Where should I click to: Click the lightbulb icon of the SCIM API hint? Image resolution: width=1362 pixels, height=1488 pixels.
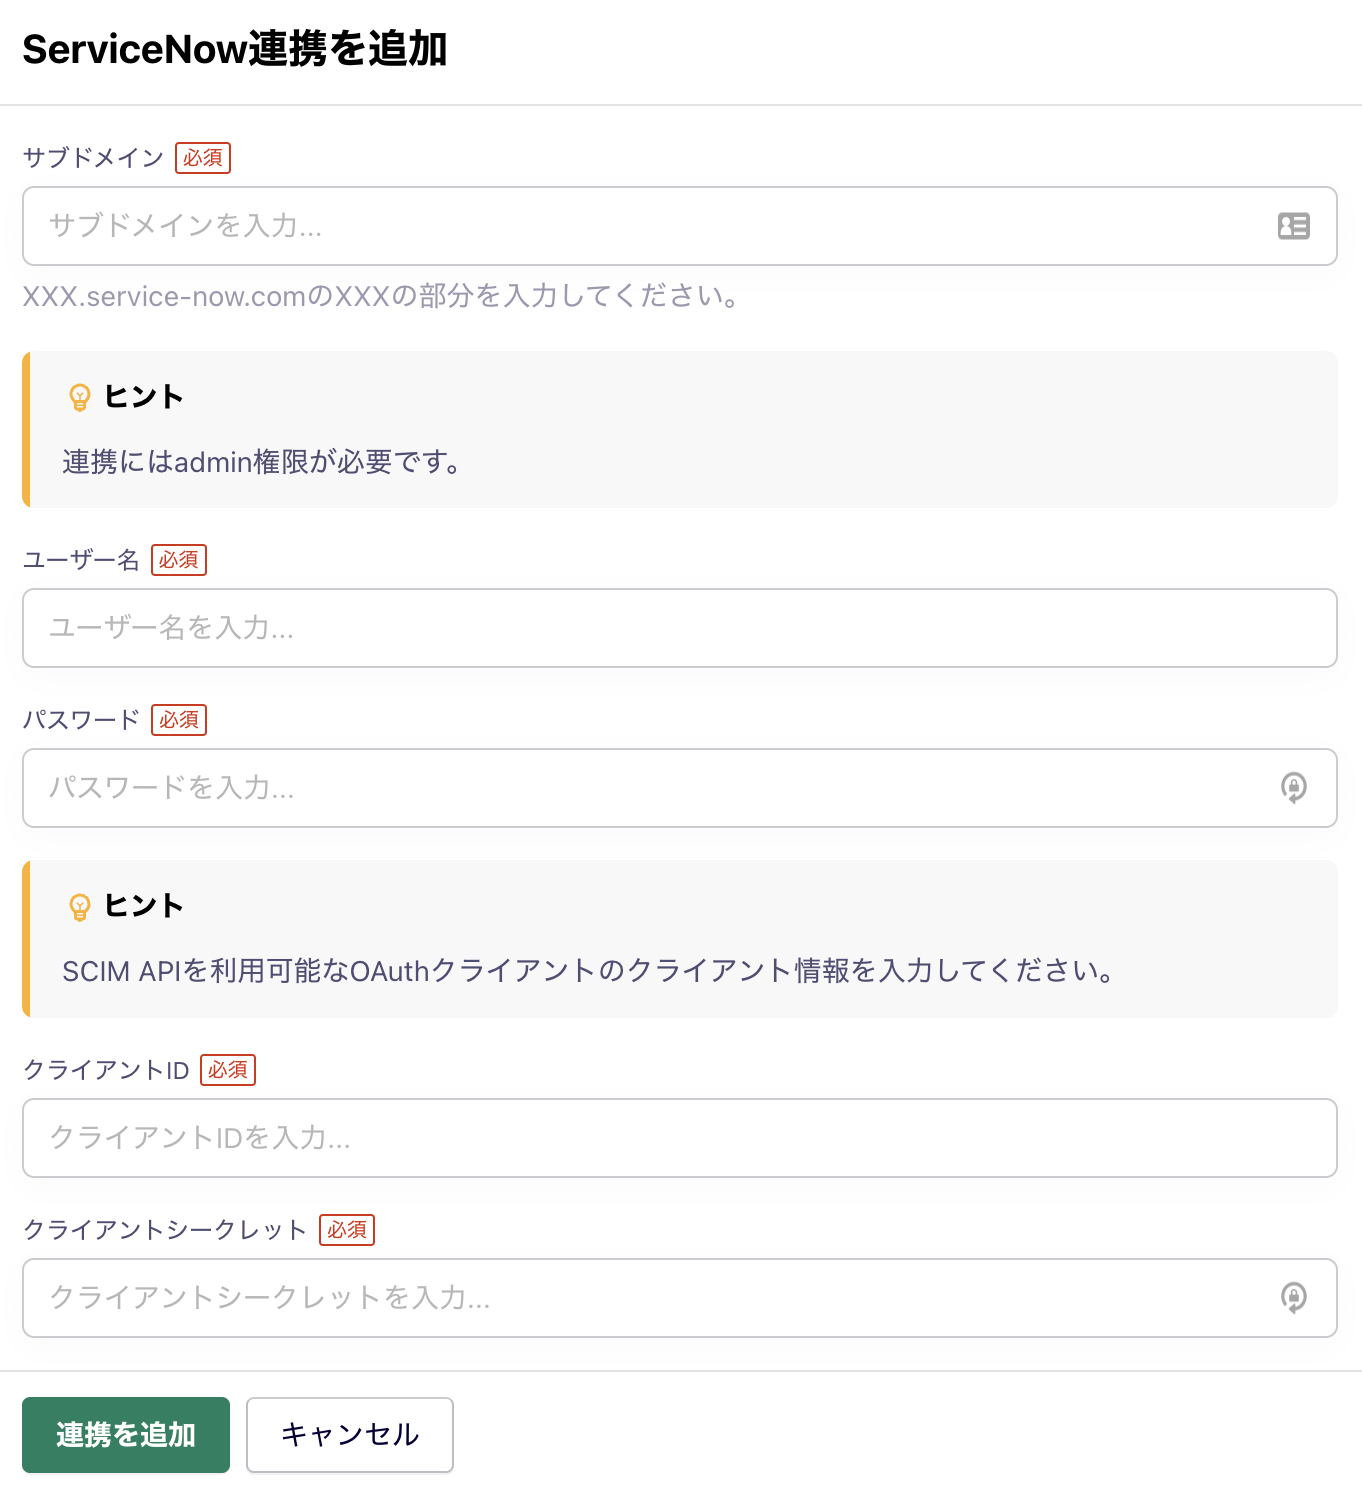(80, 907)
